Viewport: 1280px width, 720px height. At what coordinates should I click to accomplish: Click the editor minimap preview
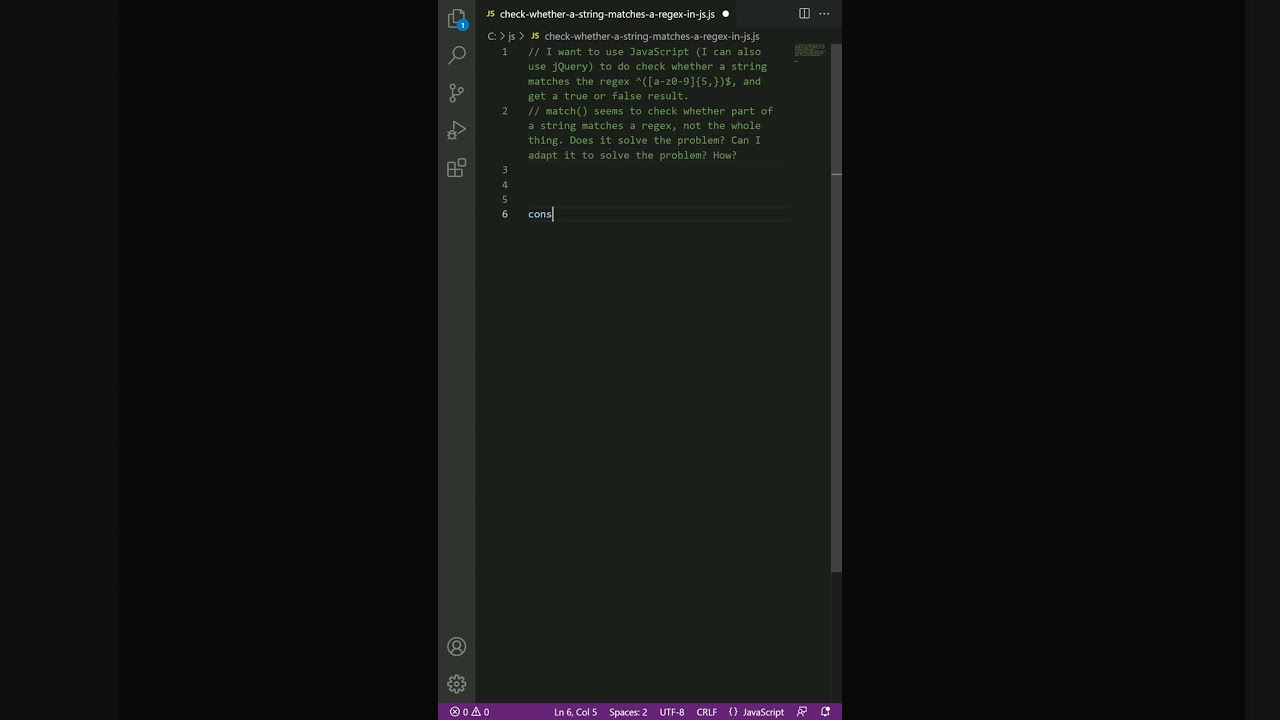(810, 52)
